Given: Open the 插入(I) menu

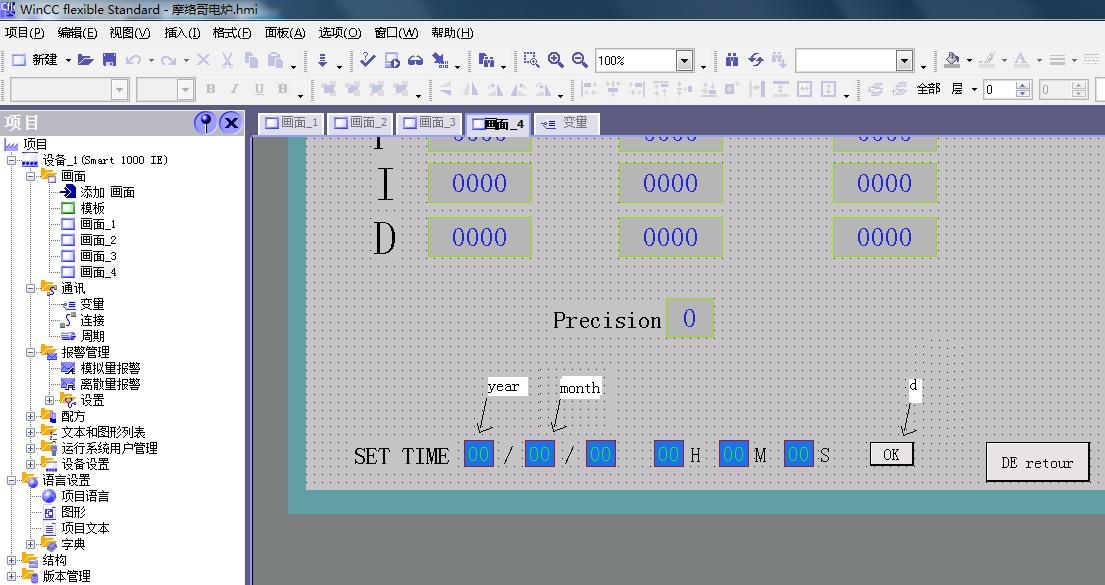Looking at the screenshot, I should [182, 32].
